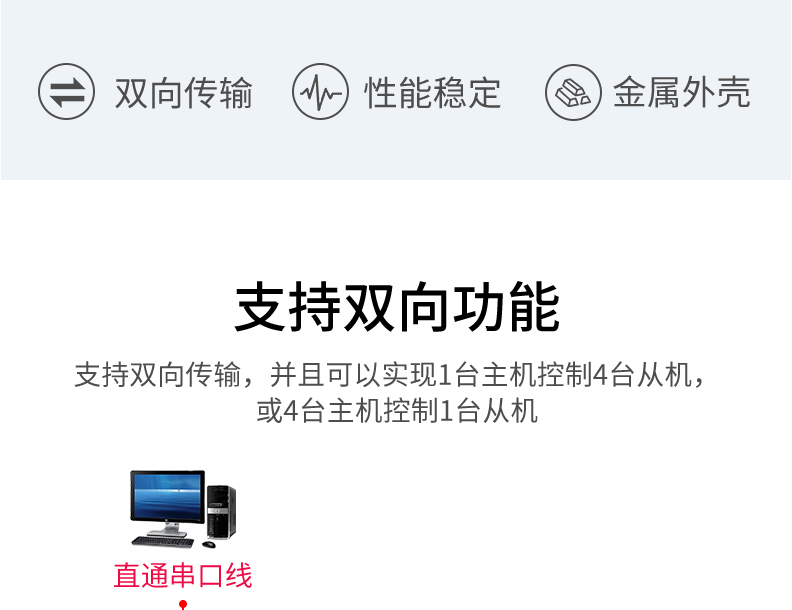Select the 双向传输 feature label
The height and width of the screenshot is (610, 792).
184,93
